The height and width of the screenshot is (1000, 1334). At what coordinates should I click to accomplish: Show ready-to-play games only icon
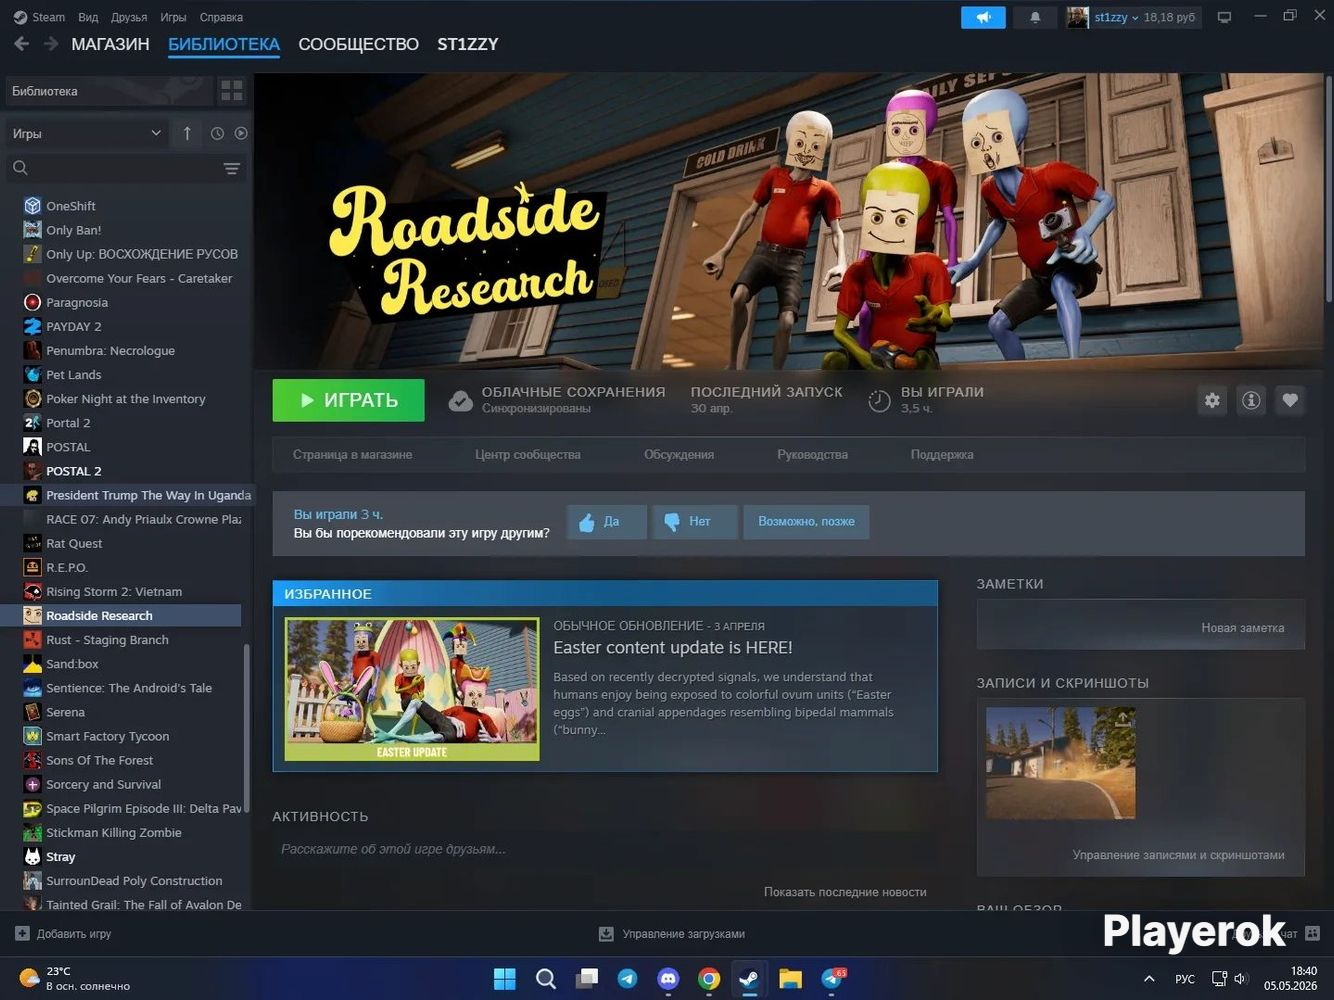241,133
